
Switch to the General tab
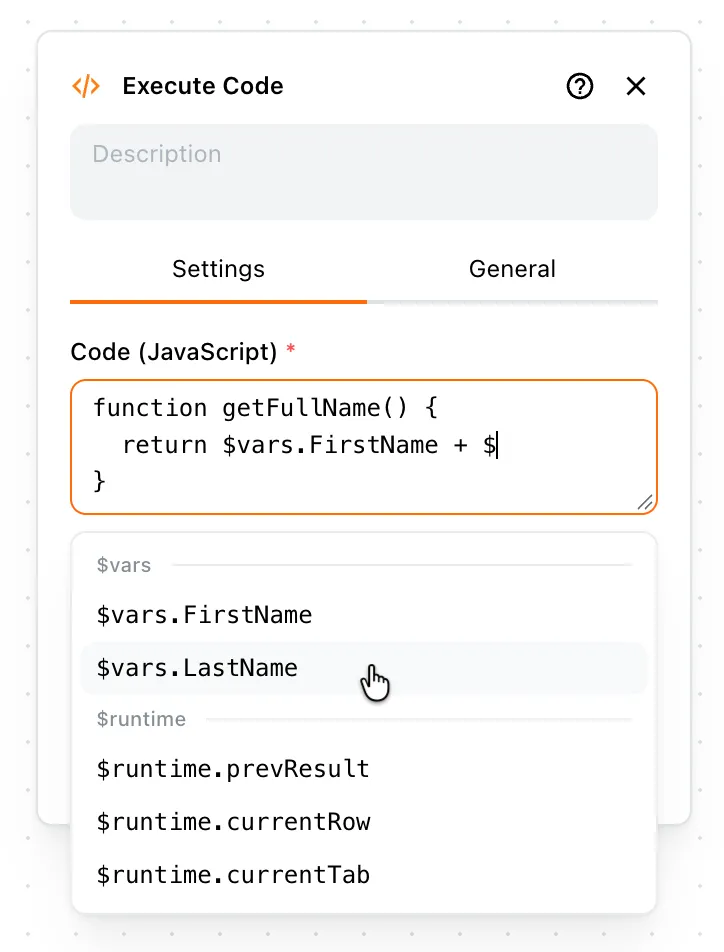pyautogui.click(x=512, y=269)
